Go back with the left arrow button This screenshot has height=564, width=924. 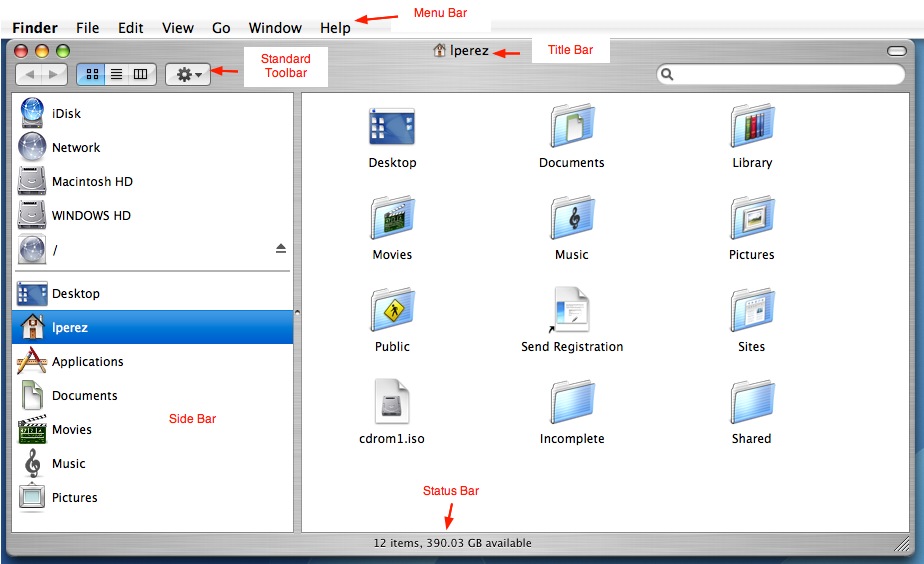coord(29,74)
